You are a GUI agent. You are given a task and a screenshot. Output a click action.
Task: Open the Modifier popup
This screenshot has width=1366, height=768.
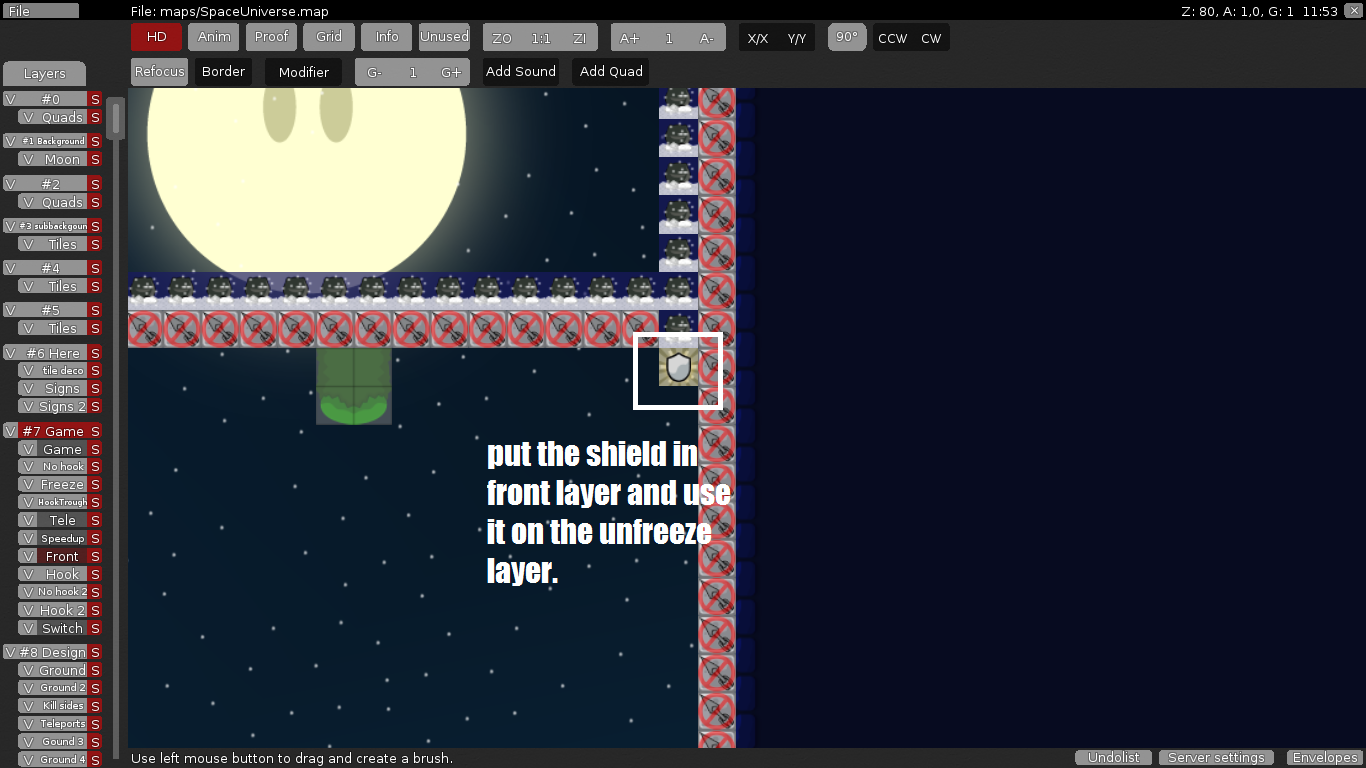coord(303,72)
